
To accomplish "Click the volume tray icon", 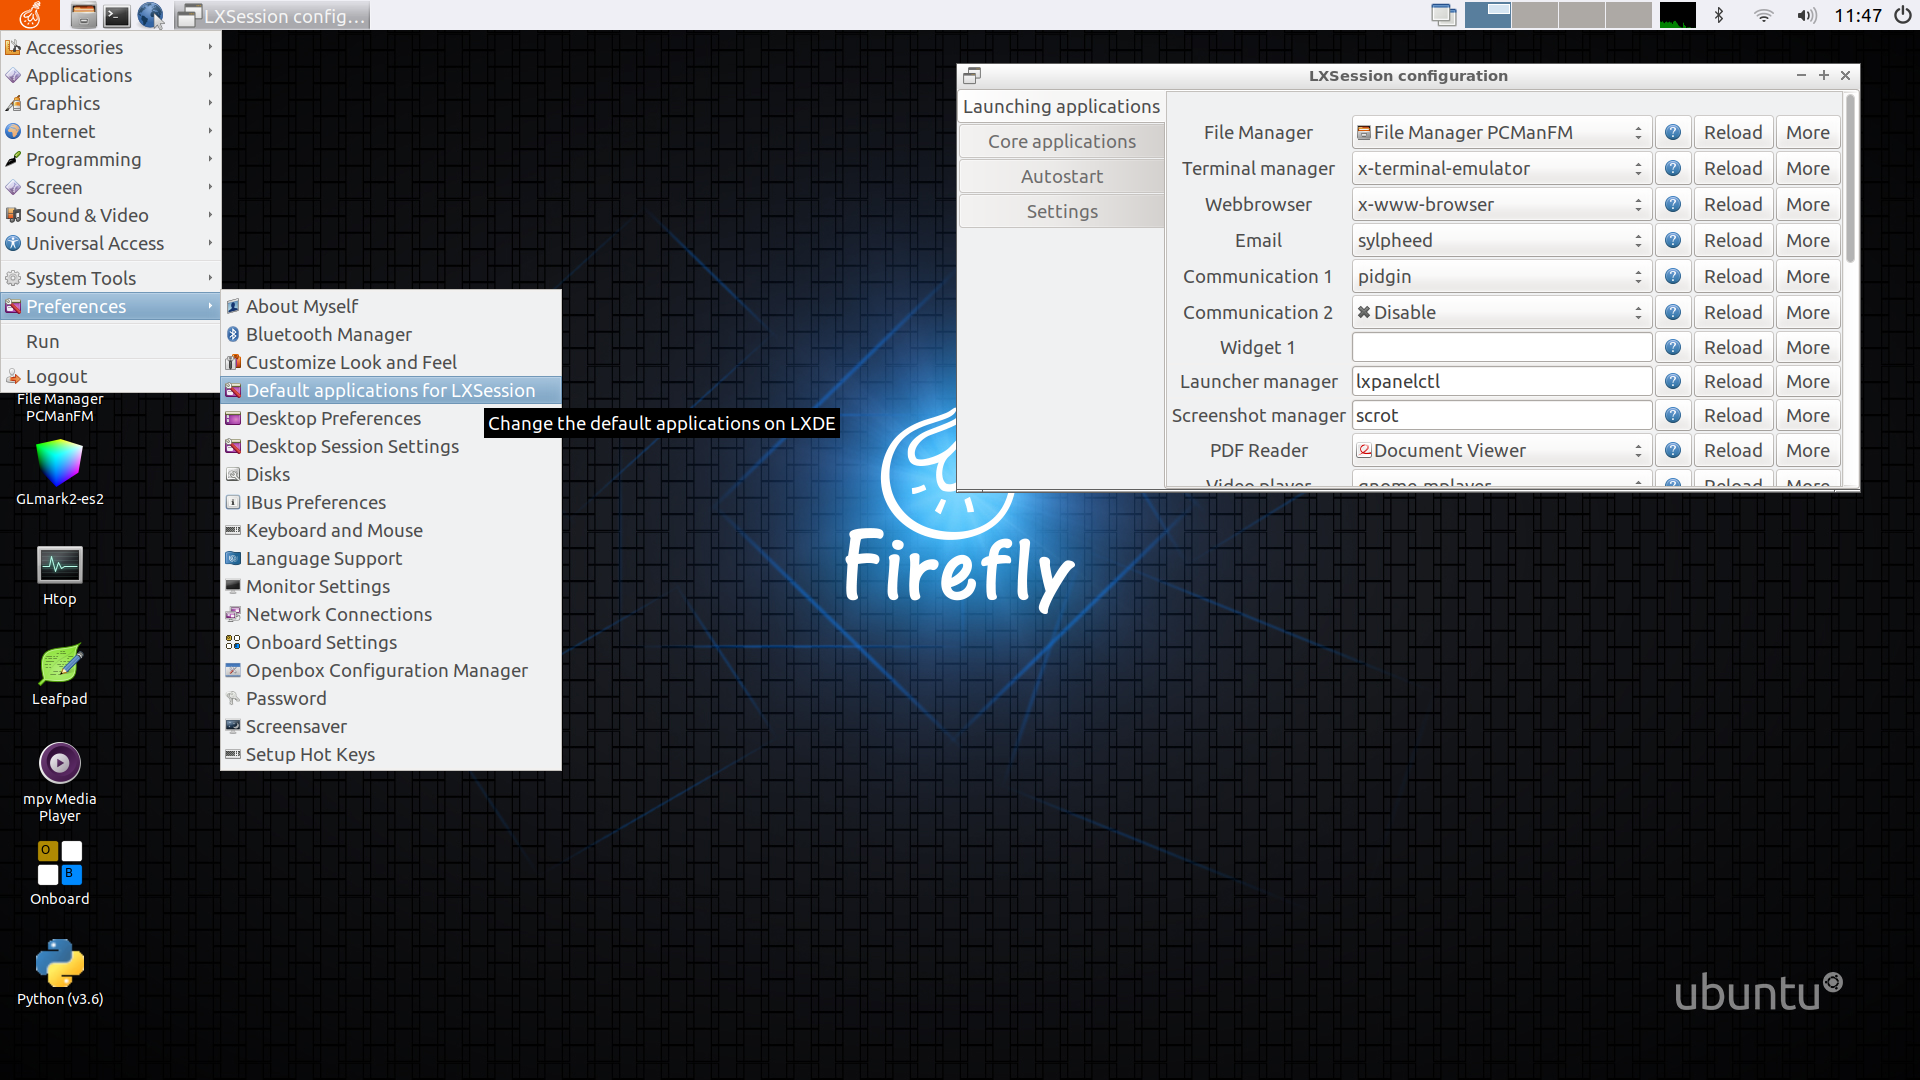I will coord(1806,15).
